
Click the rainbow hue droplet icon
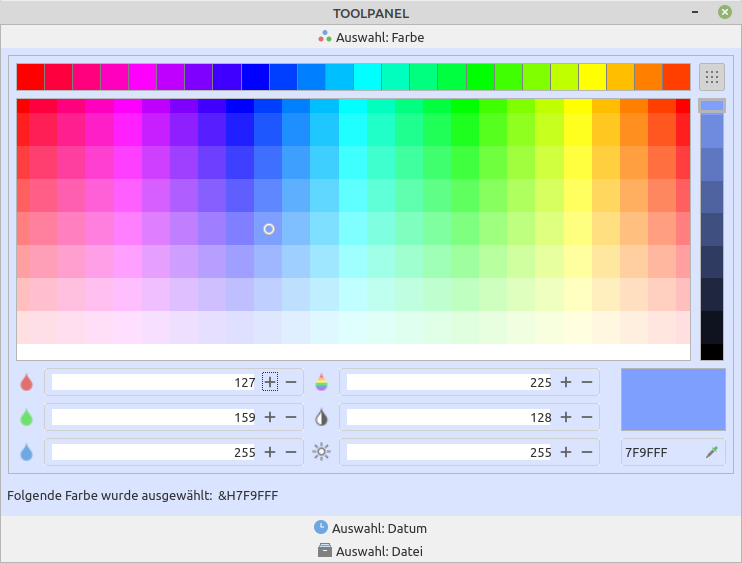321,382
